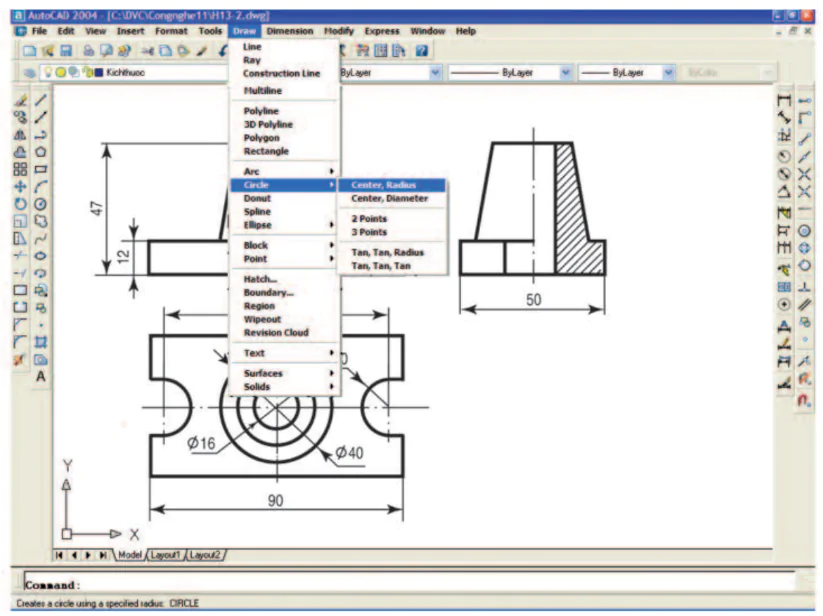823x616 pixels.
Task: Create a new drawing with New icon
Action: click(x=29, y=51)
